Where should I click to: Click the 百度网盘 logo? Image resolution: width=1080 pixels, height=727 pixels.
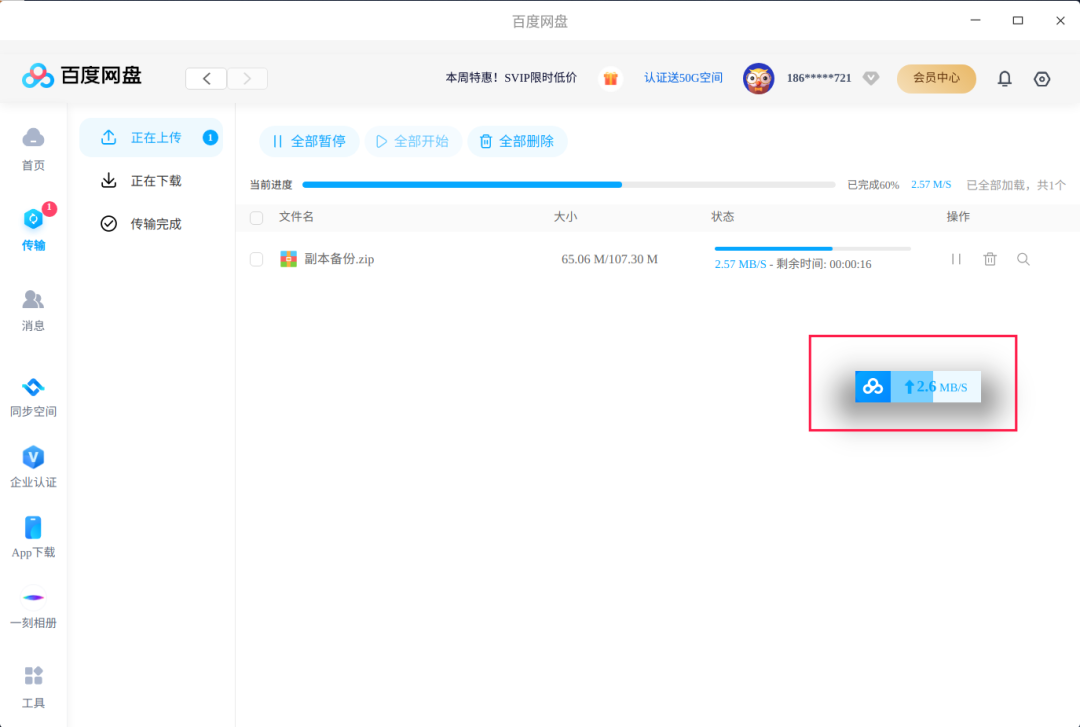[81, 76]
